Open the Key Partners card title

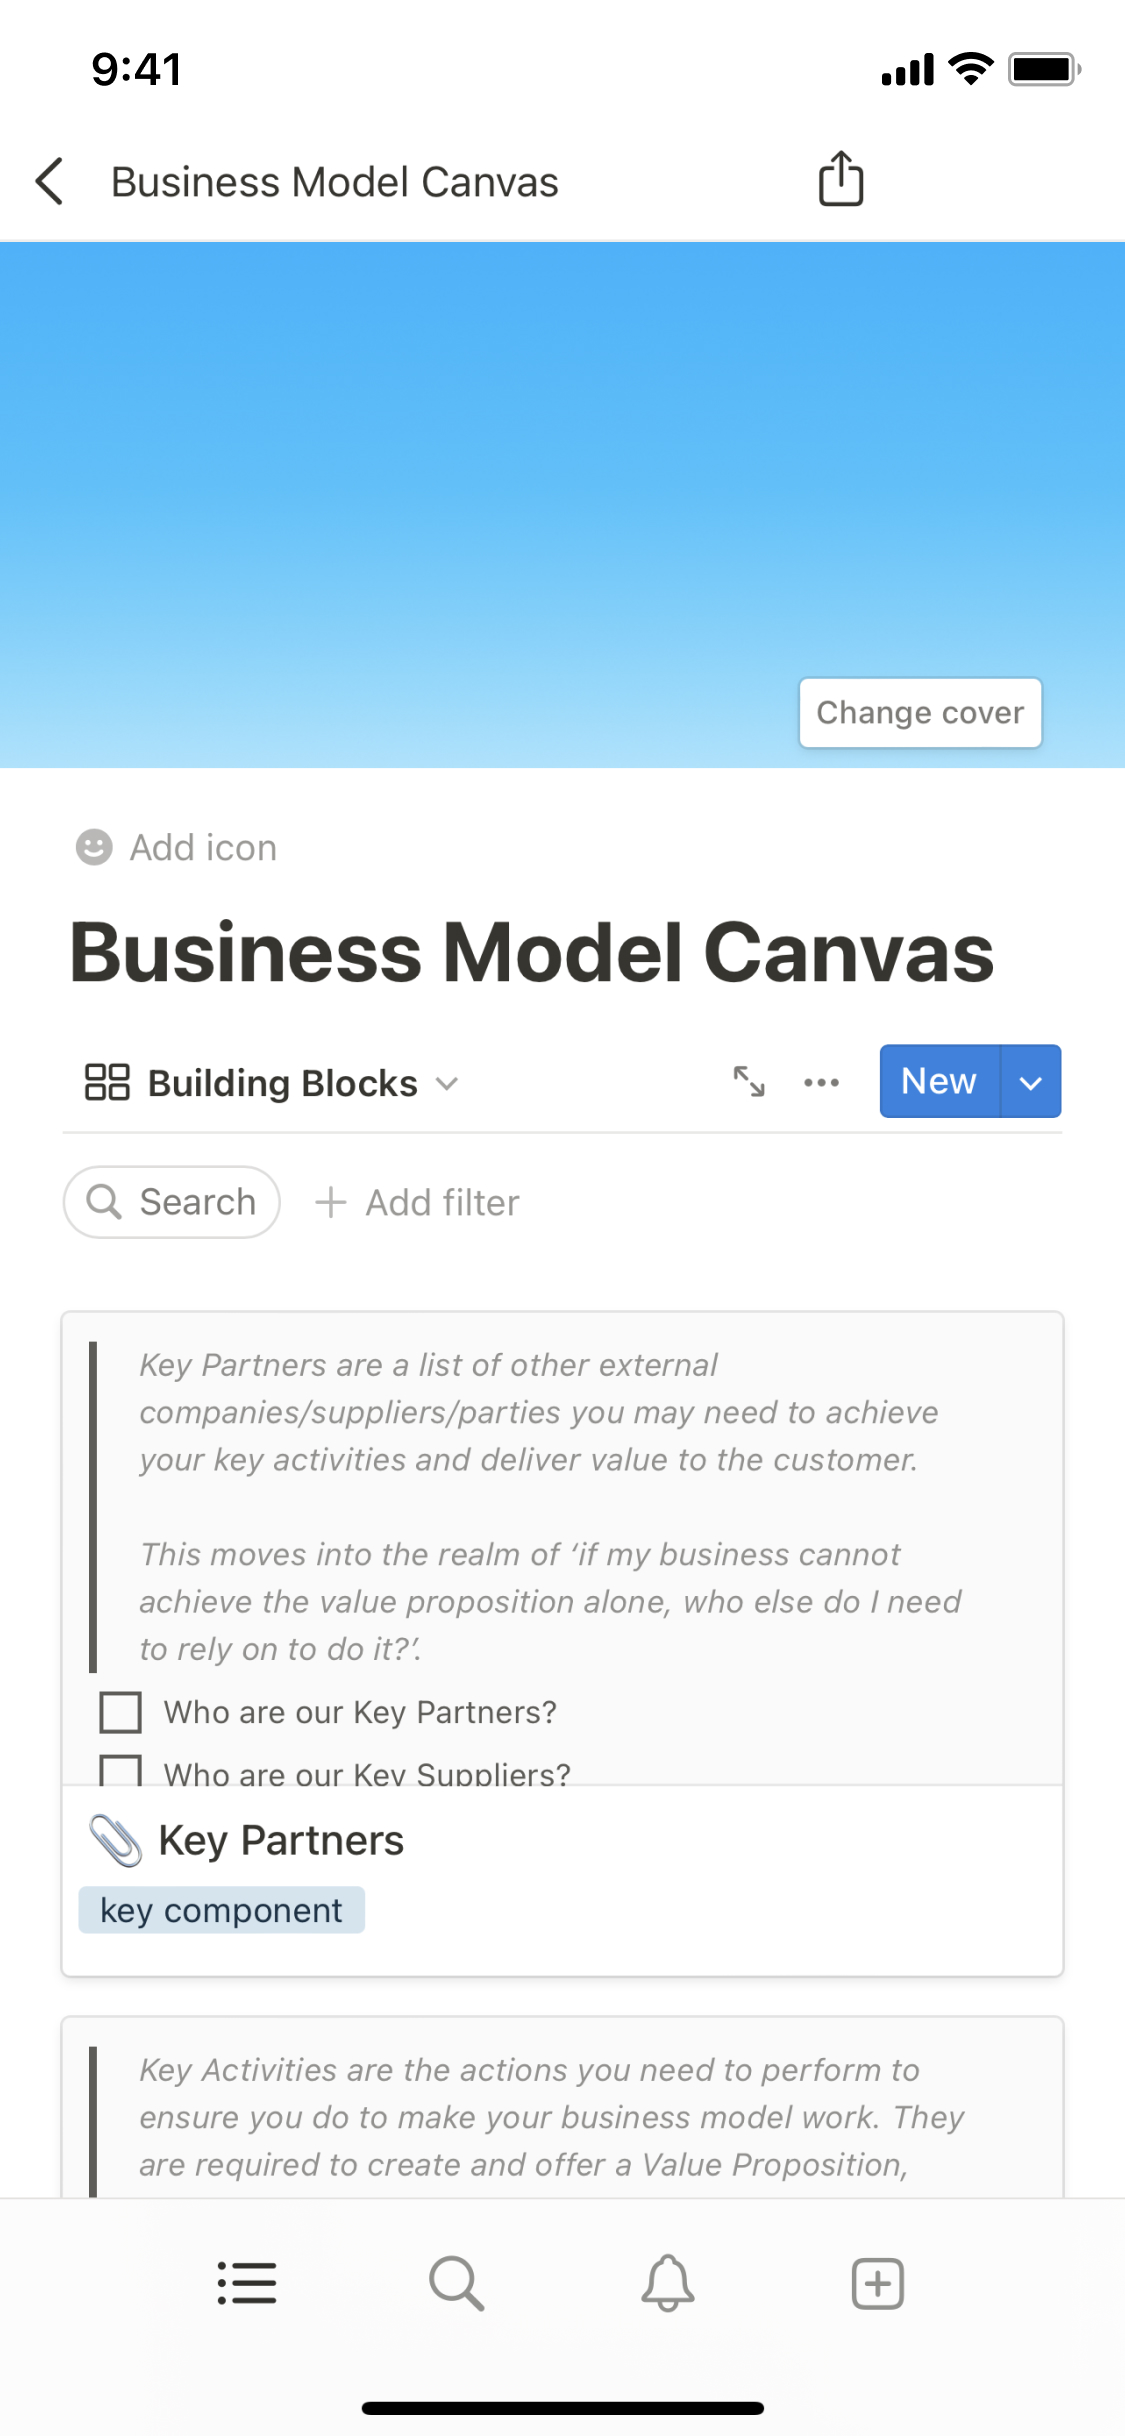281,1840
